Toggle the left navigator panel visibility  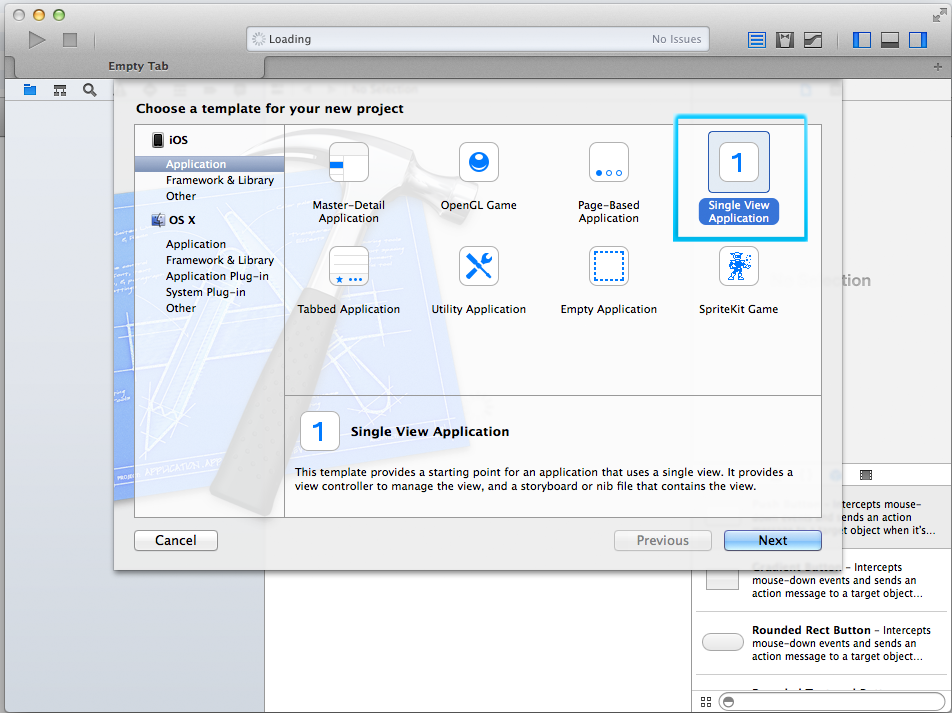(862, 40)
